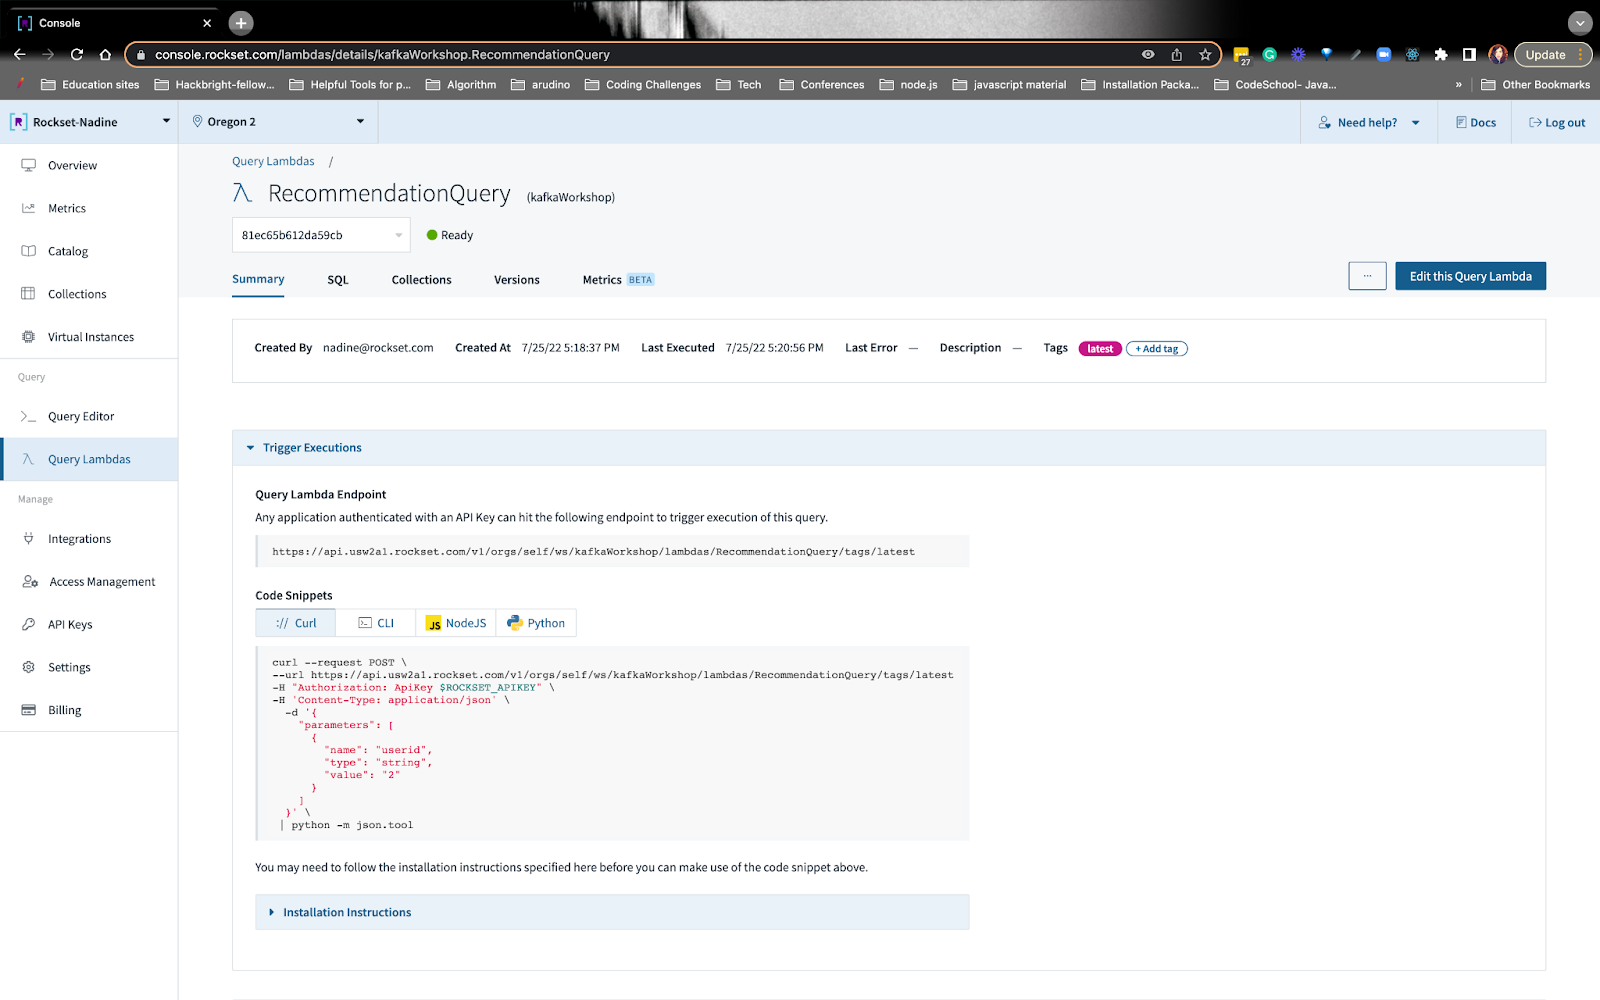This screenshot has width=1600, height=1000.
Task: Open the Query Editor prompt icon
Action: tap(28, 416)
